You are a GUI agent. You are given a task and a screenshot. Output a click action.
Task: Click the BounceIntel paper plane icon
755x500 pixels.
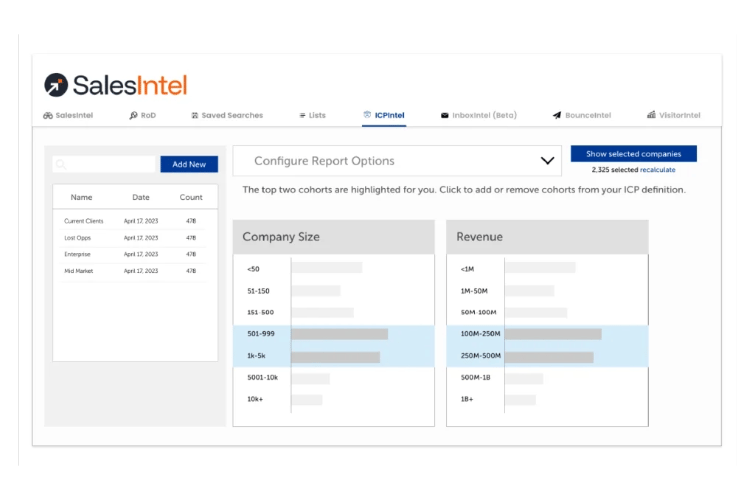[557, 115]
